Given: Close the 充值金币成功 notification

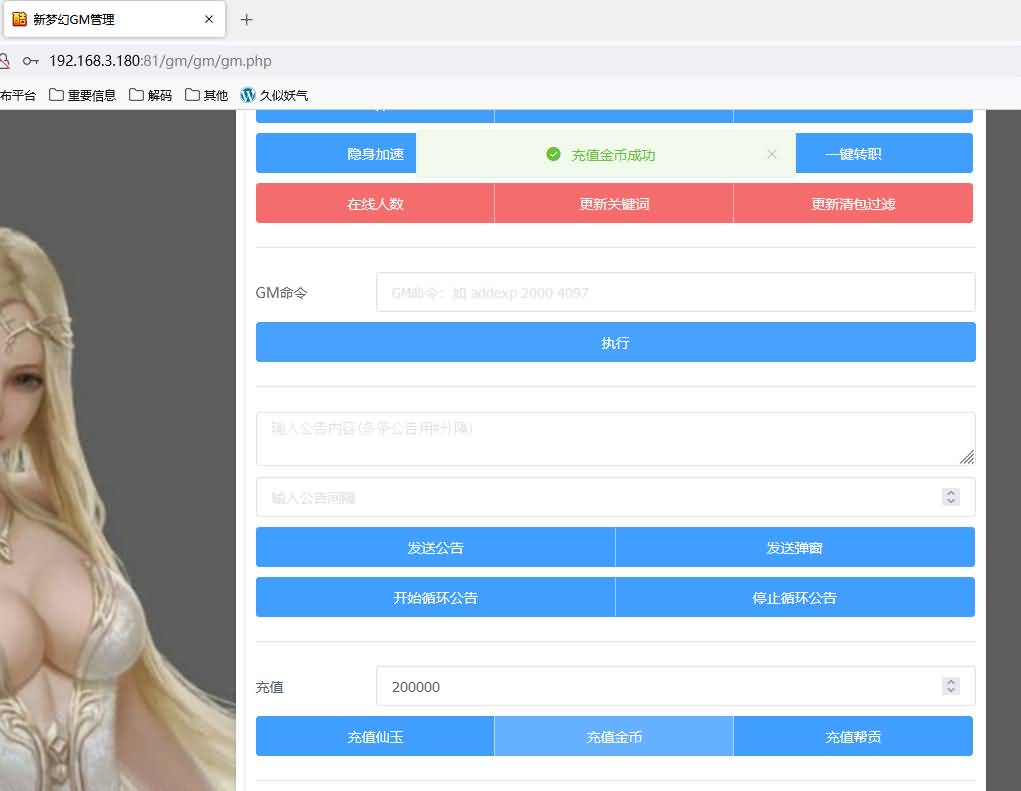Looking at the screenshot, I should pos(771,154).
